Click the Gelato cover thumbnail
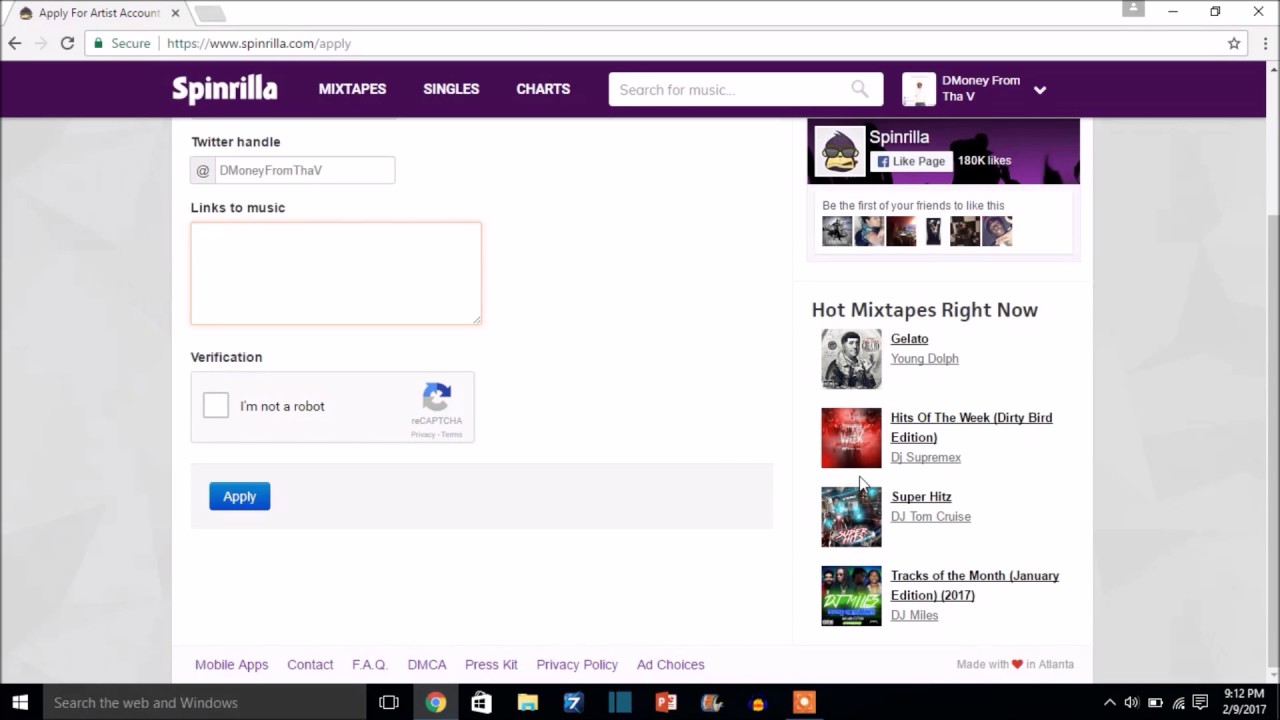This screenshot has height=720, width=1280. click(851, 359)
